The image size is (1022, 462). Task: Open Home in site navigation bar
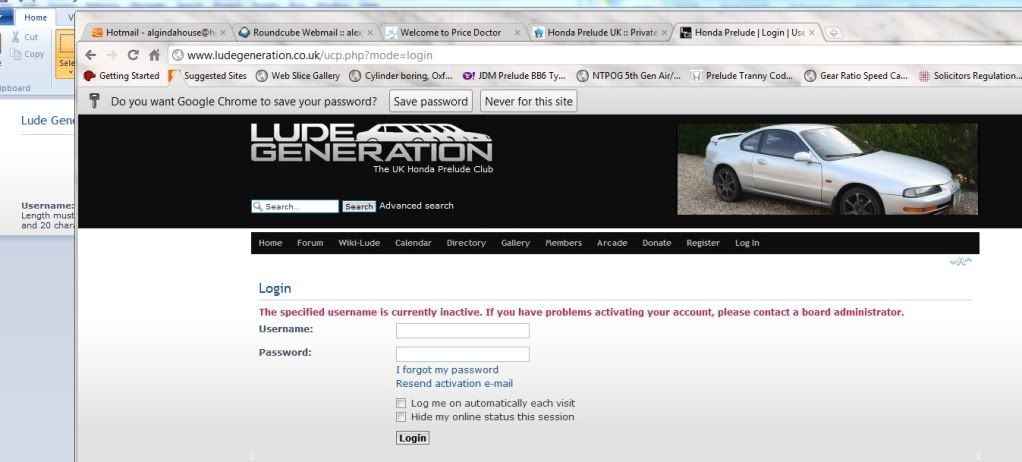(270, 243)
